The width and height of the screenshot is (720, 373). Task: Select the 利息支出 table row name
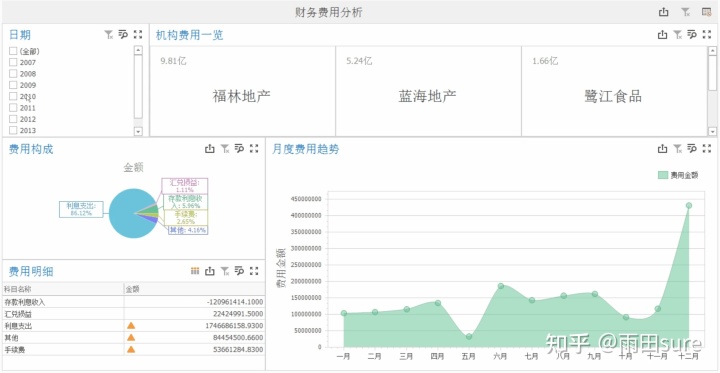(18, 326)
